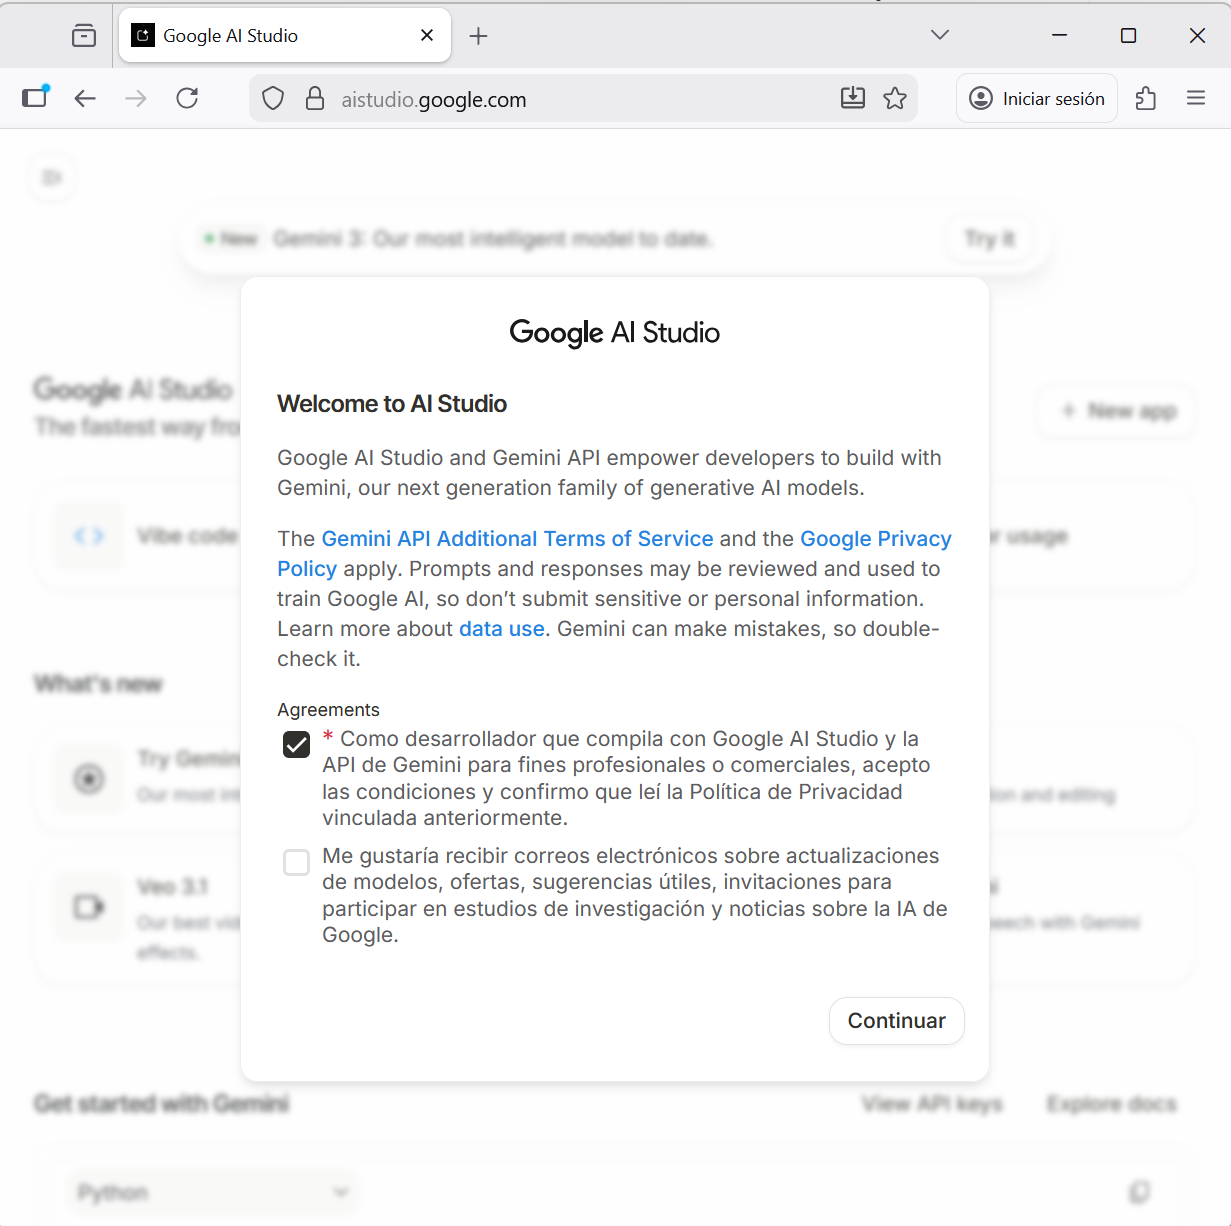Viewport: 1231px width, 1226px height.
Task: Click Iniciar sesión to sign in
Action: pyautogui.click(x=1037, y=98)
